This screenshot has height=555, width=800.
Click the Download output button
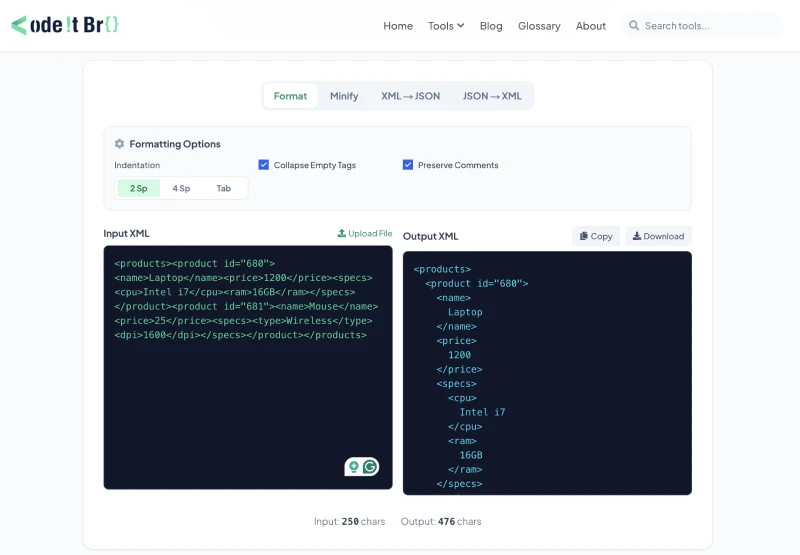coord(659,236)
